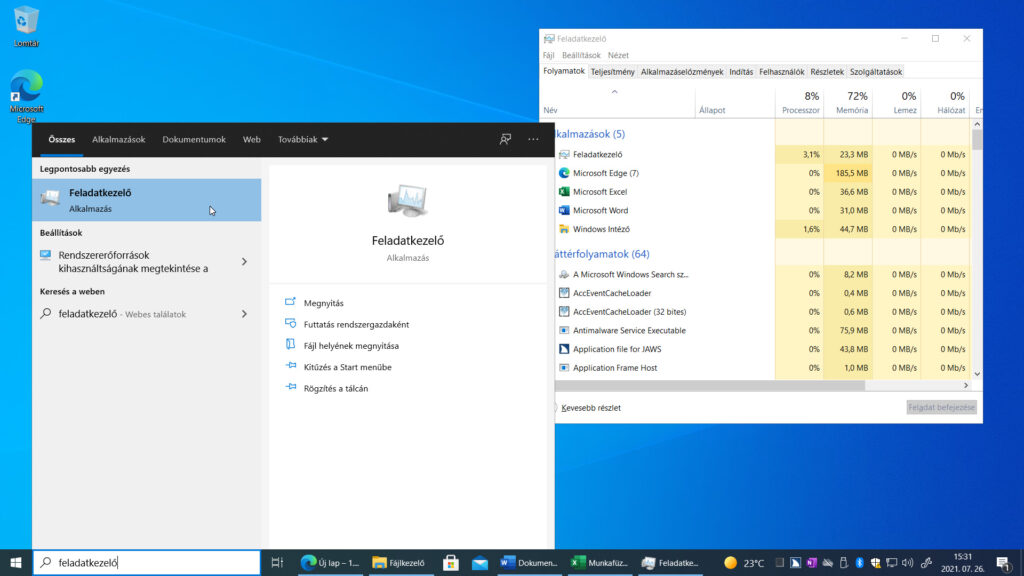Image resolution: width=1024 pixels, height=576 pixels.
Task: Click the OneNote tray icon
Action: coord(811,562)
